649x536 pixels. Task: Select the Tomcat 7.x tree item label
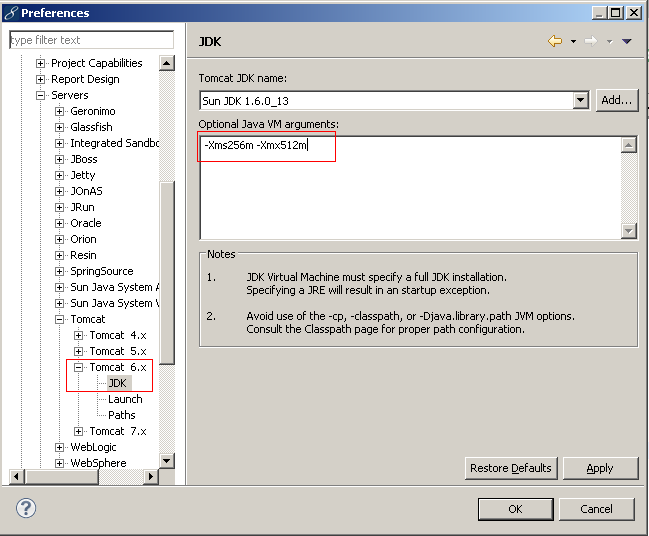(x=118, y=431)
